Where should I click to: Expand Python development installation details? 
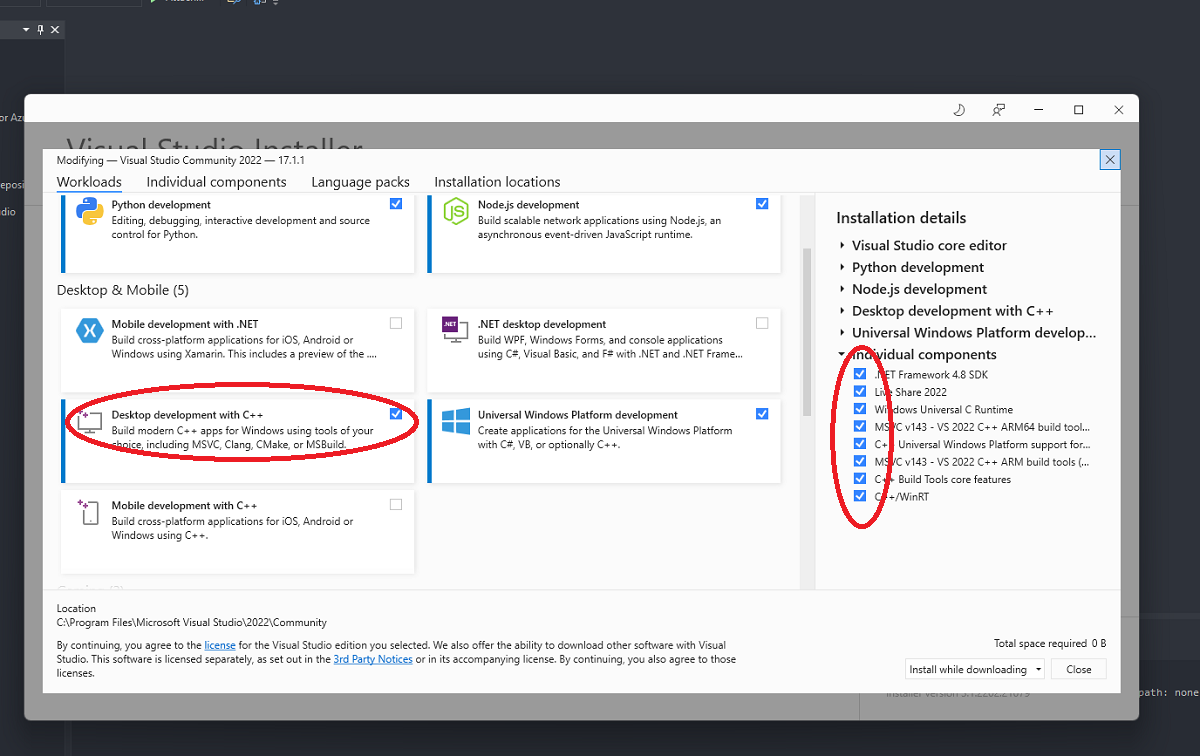point(843,267)
